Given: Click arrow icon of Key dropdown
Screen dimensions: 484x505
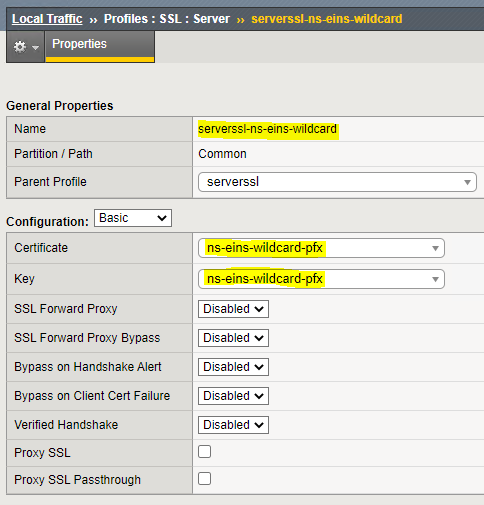Looking at the screenshot, I should 435,279.
